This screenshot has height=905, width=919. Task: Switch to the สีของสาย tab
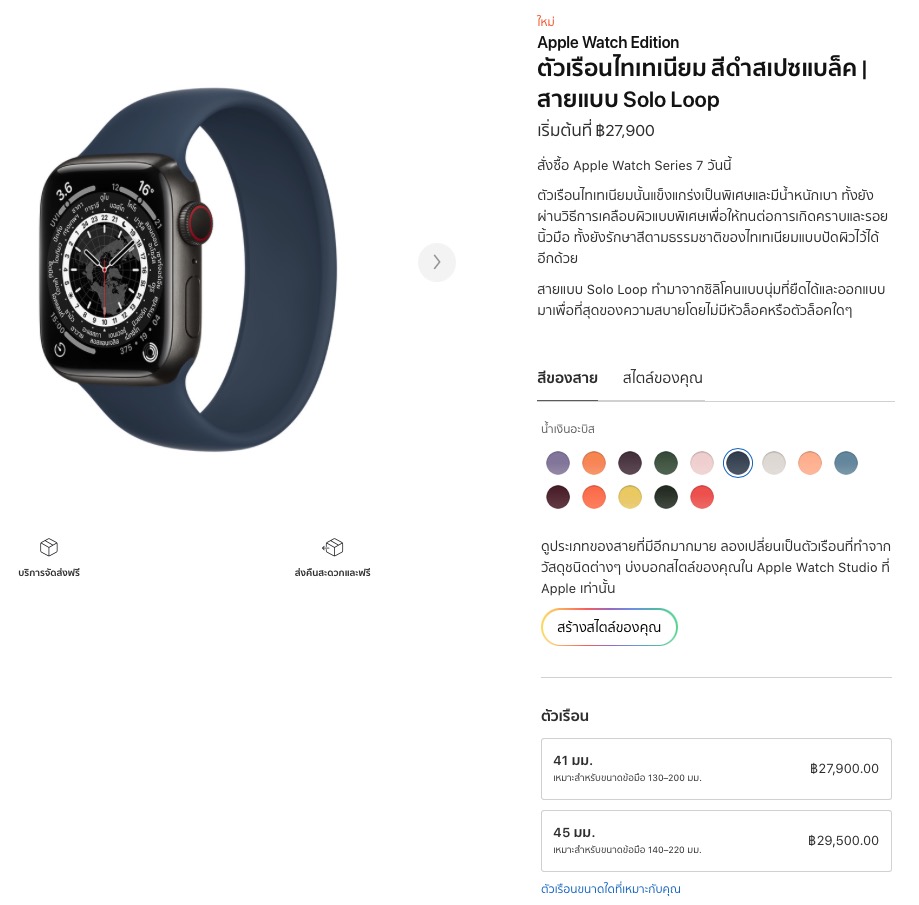[567, 378]
